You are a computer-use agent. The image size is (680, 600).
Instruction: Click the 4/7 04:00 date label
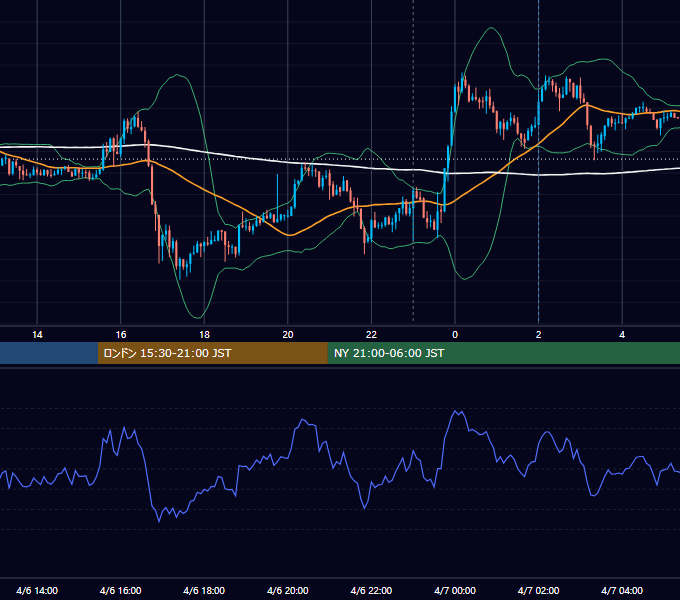[622, 590]
